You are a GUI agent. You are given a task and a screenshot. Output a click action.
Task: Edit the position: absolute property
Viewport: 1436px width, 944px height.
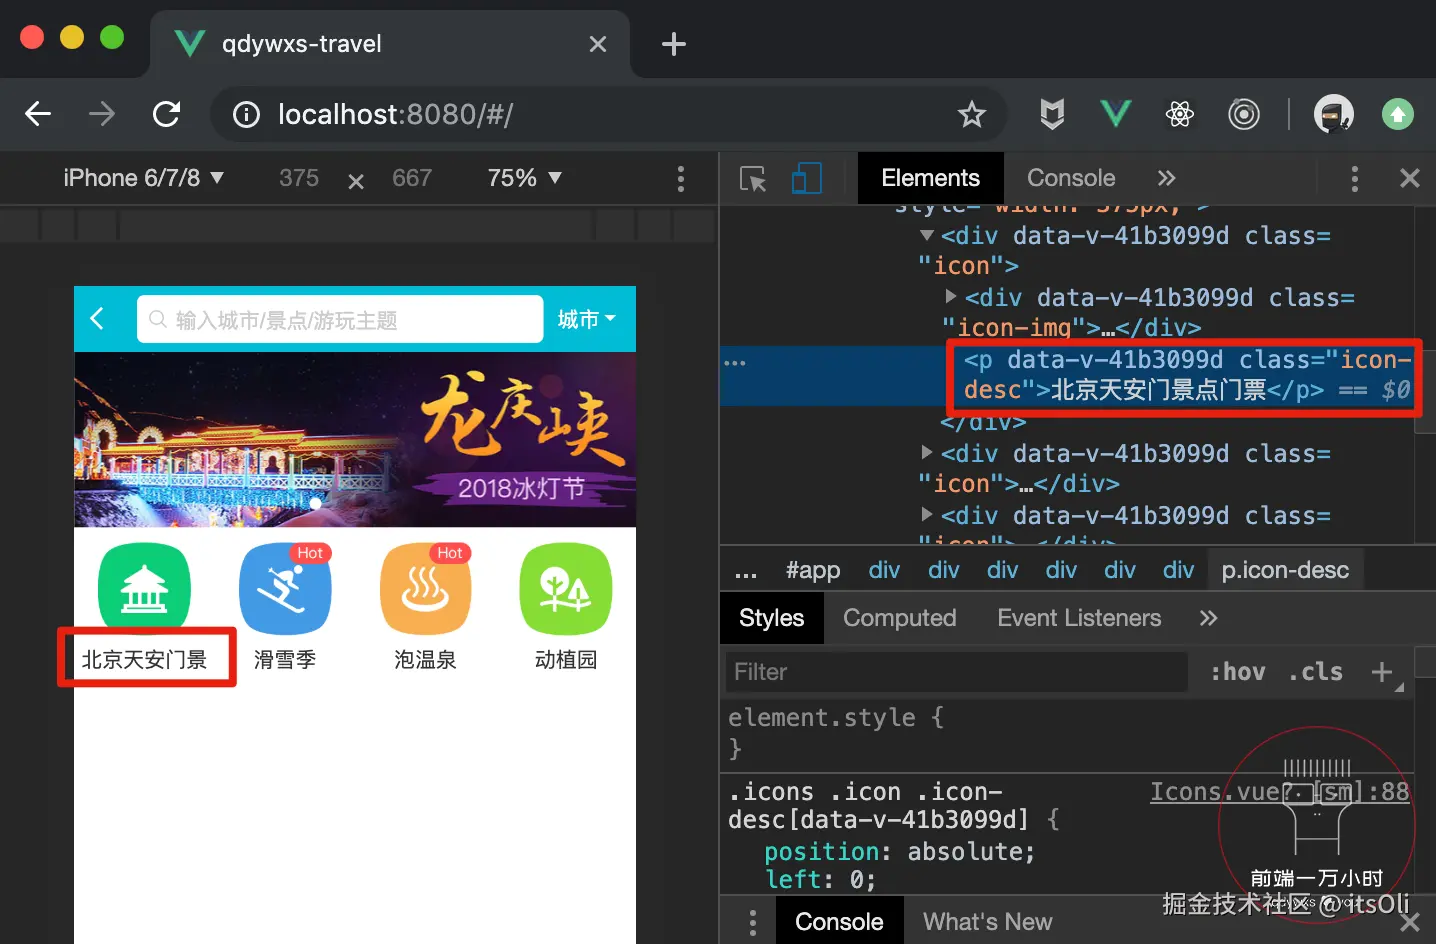tap(899, 852)
